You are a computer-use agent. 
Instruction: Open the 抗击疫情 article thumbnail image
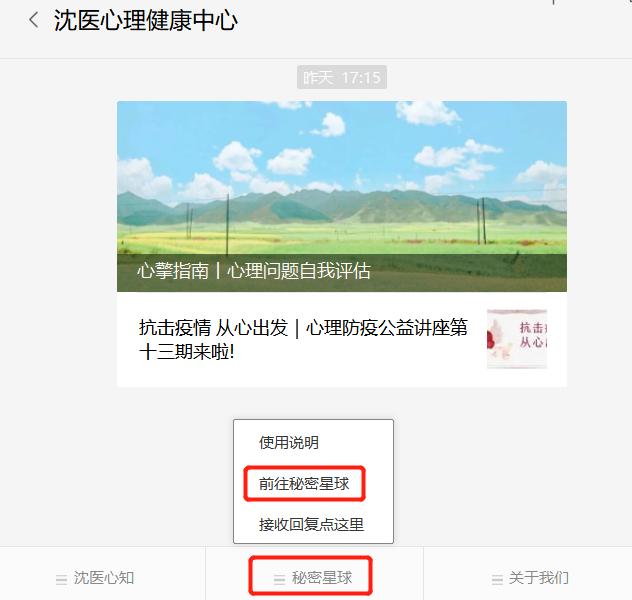[517, 339]
